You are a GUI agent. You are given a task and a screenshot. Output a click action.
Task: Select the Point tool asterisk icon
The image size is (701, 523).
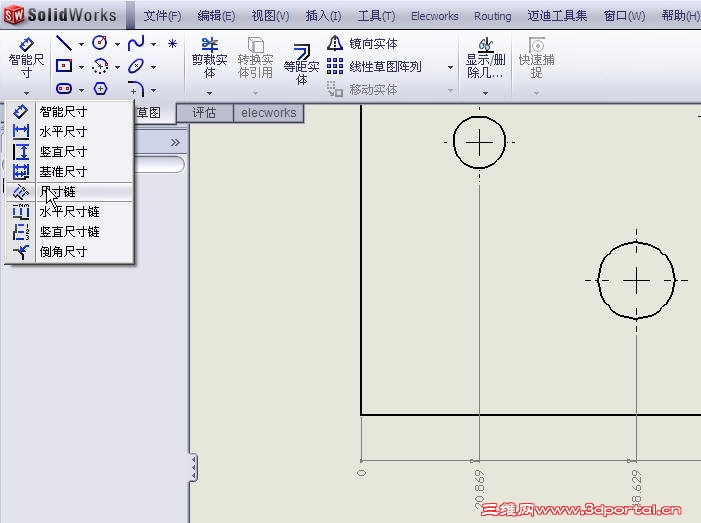(x=172, y=43)
